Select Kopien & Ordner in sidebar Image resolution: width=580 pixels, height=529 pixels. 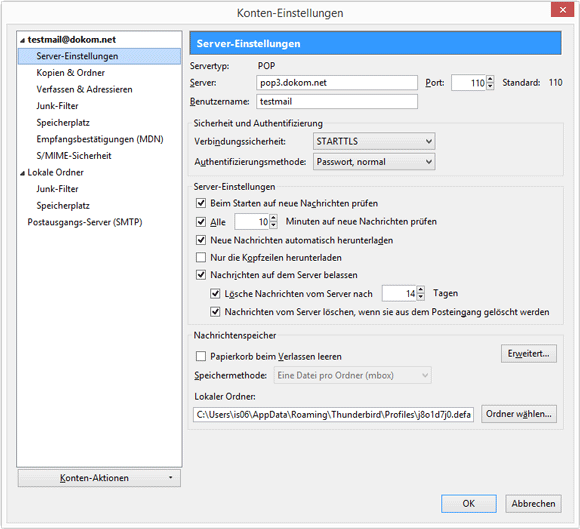(70, 73)
